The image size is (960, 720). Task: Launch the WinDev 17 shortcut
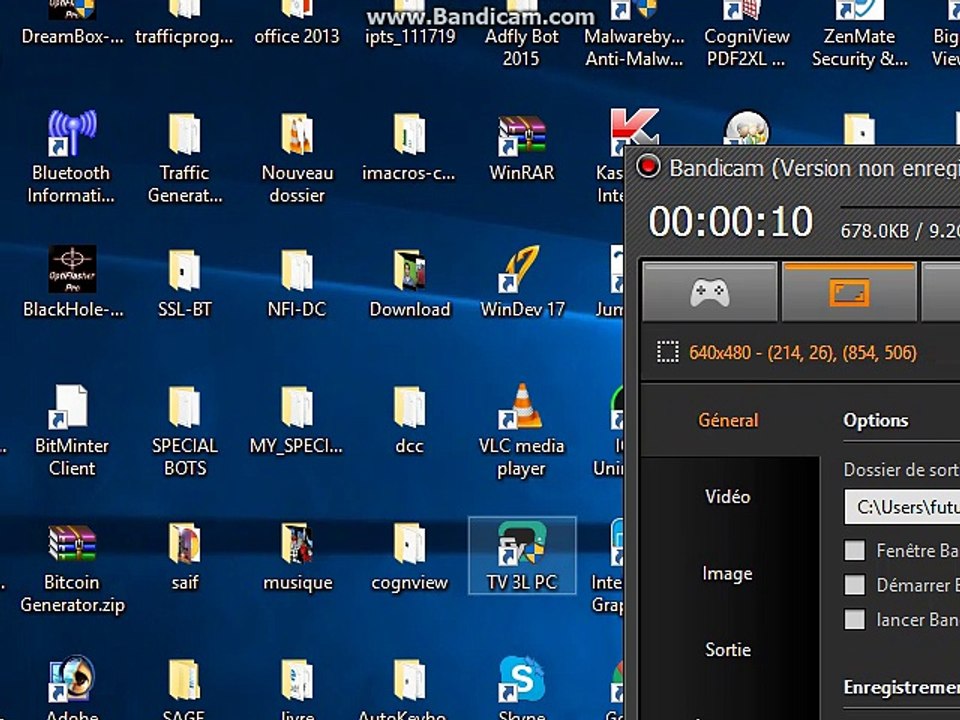click(522, 283)
